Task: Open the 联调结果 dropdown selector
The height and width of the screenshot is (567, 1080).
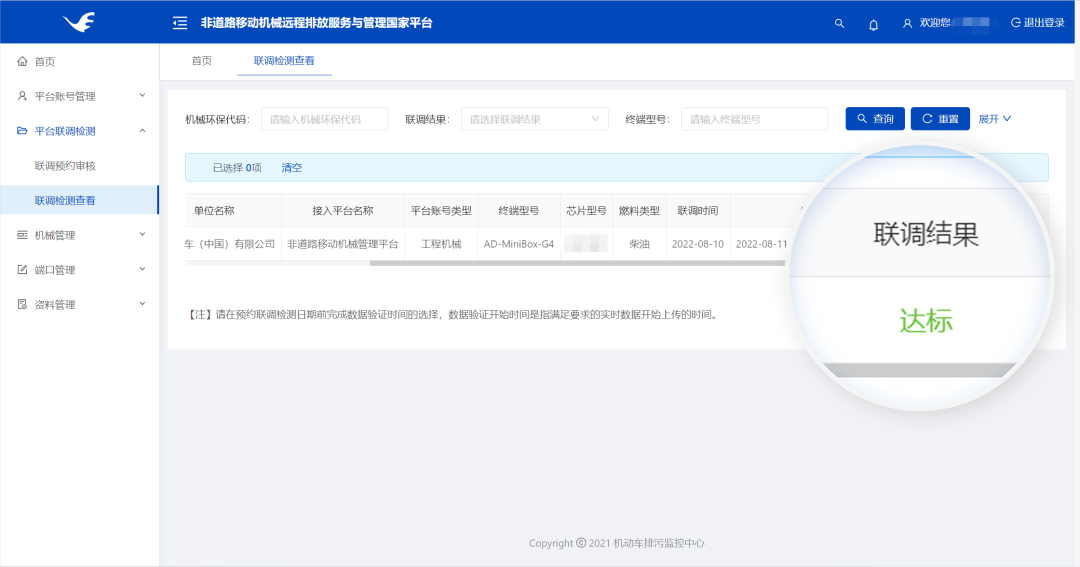Action: [534, 119]
